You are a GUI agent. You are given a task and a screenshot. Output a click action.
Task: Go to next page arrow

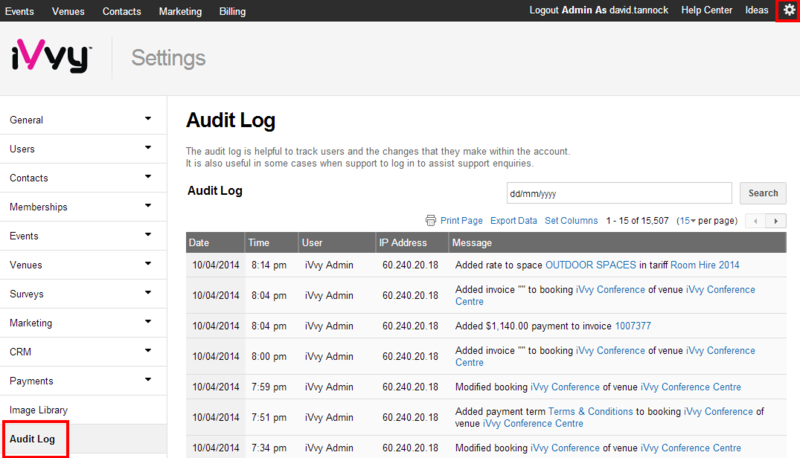click(x=776, y=221)
